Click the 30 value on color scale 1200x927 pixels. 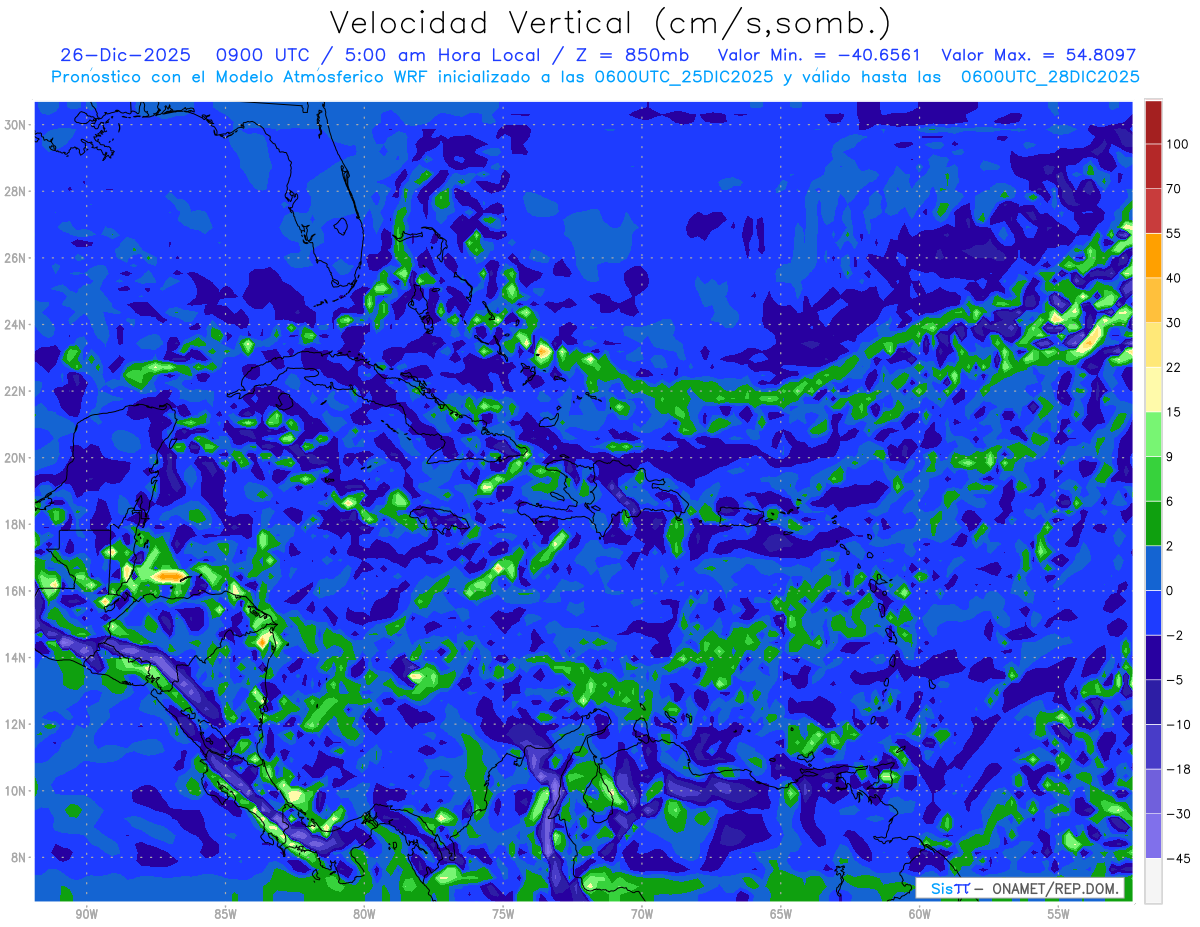pyautogui.click(x=1174, y=323)
